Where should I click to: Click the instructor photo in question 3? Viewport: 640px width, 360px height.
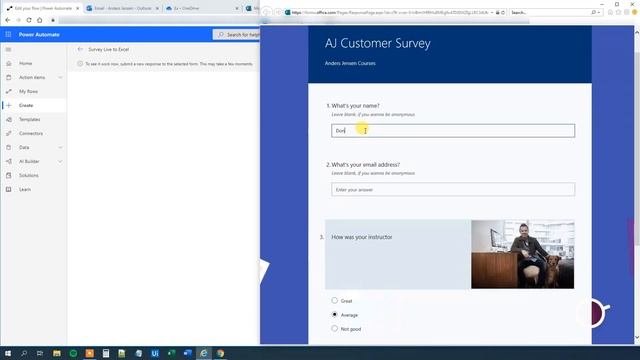[x=522, y=254]
